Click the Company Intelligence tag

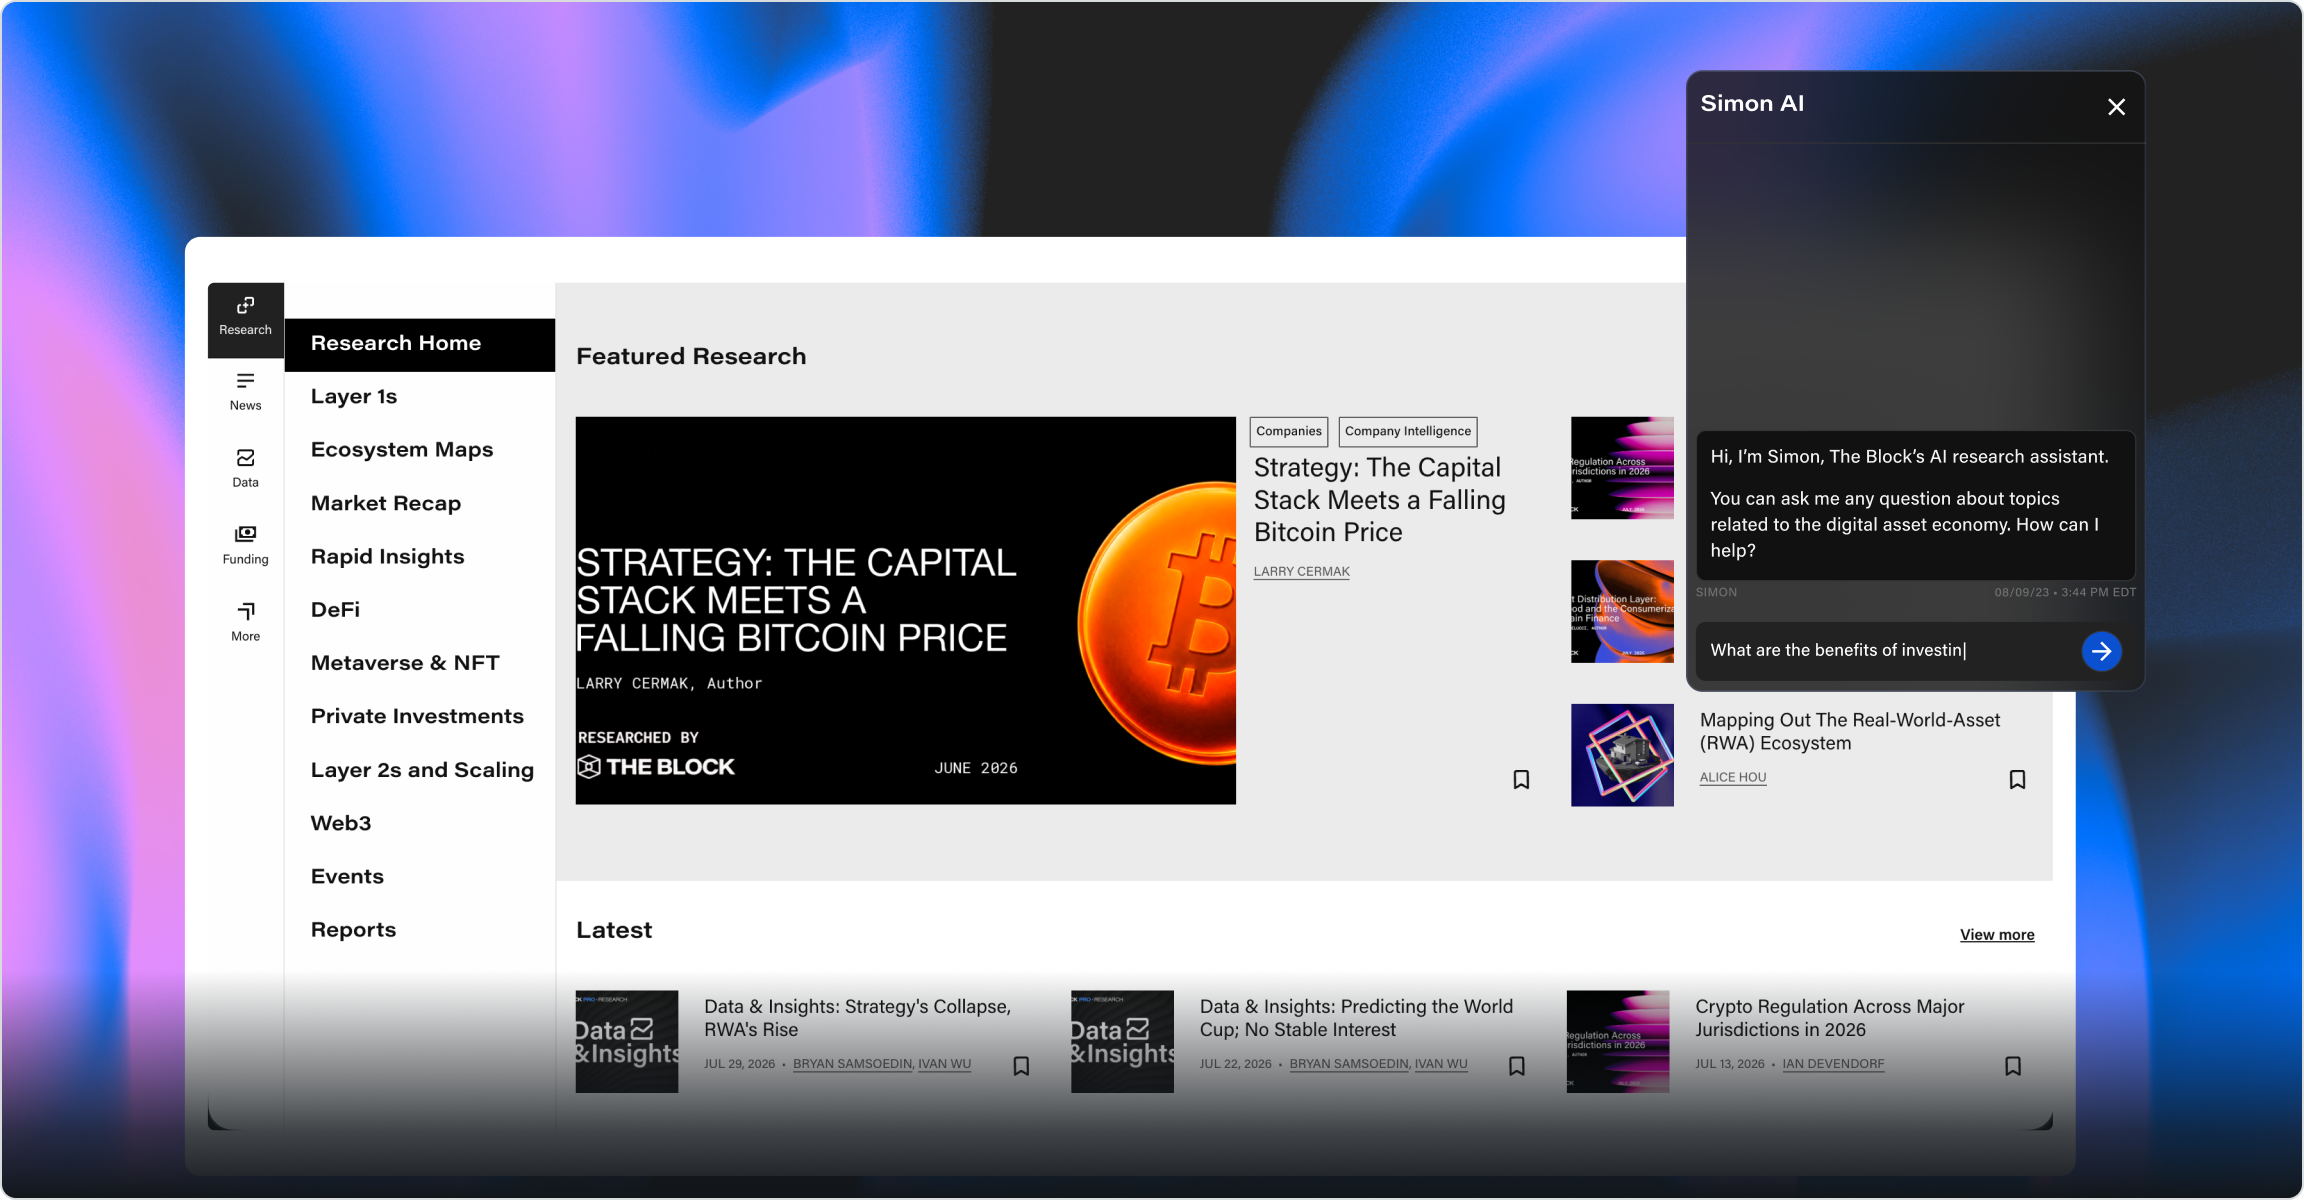pos(1408,432)
